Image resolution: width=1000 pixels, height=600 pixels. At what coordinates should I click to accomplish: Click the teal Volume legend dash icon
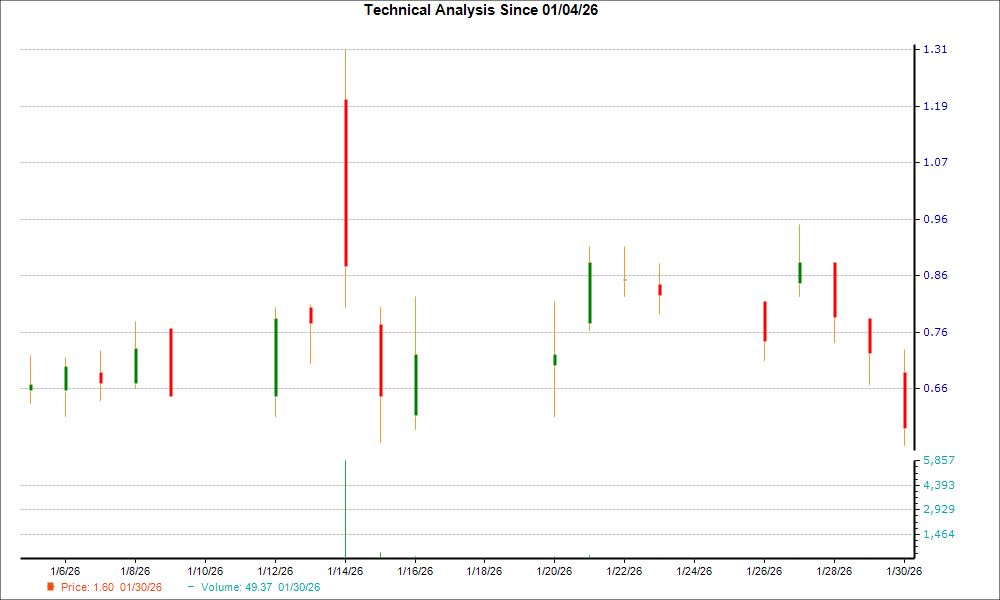[x=190, y=588]
